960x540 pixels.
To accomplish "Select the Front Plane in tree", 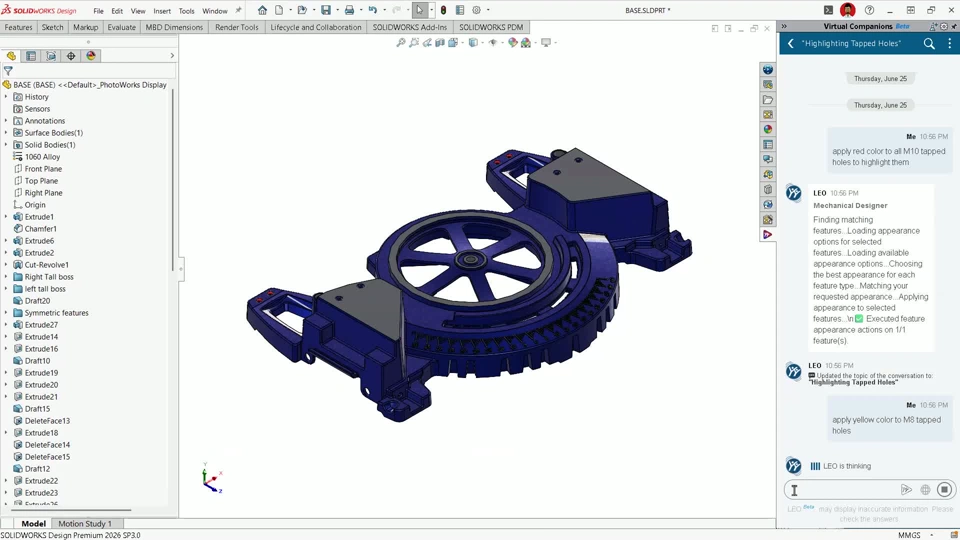I will (x=43, y=169).
